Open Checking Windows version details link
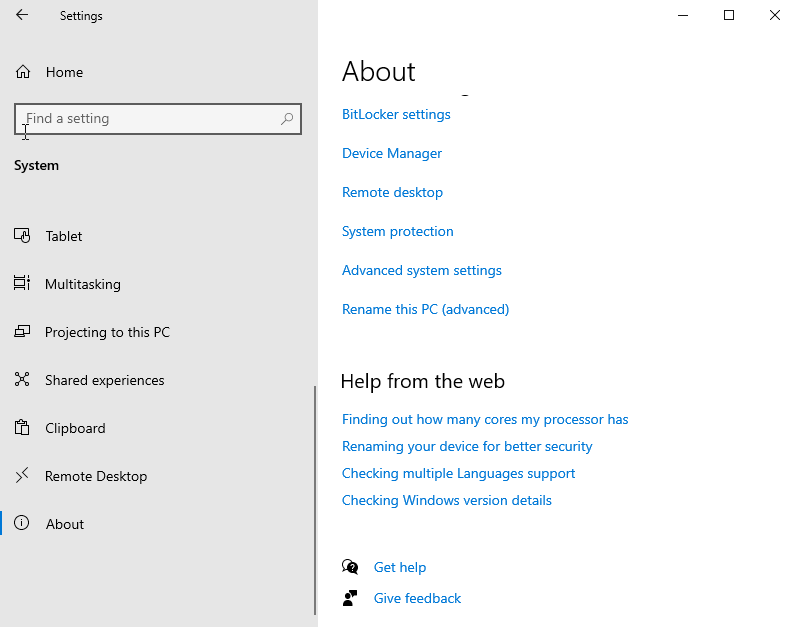The width and height of the screenshot is (796, 627). (447, 500)
